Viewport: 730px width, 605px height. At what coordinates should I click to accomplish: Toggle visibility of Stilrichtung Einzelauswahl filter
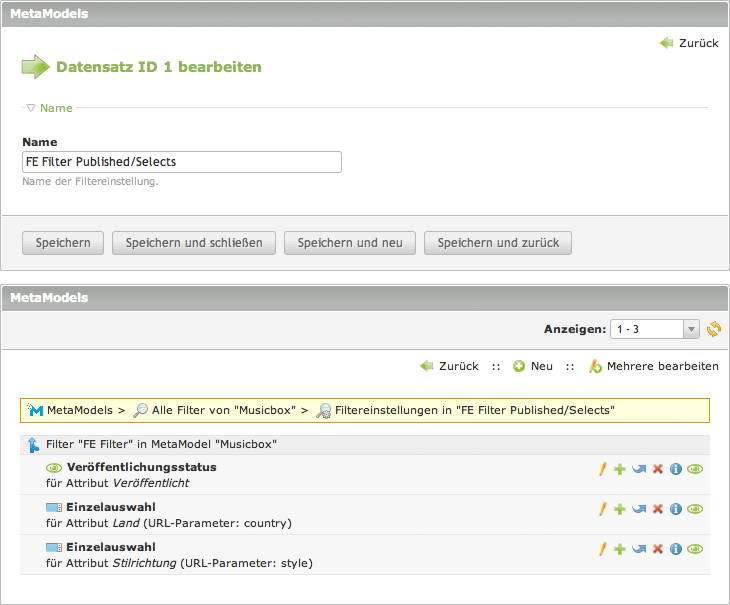695,549
